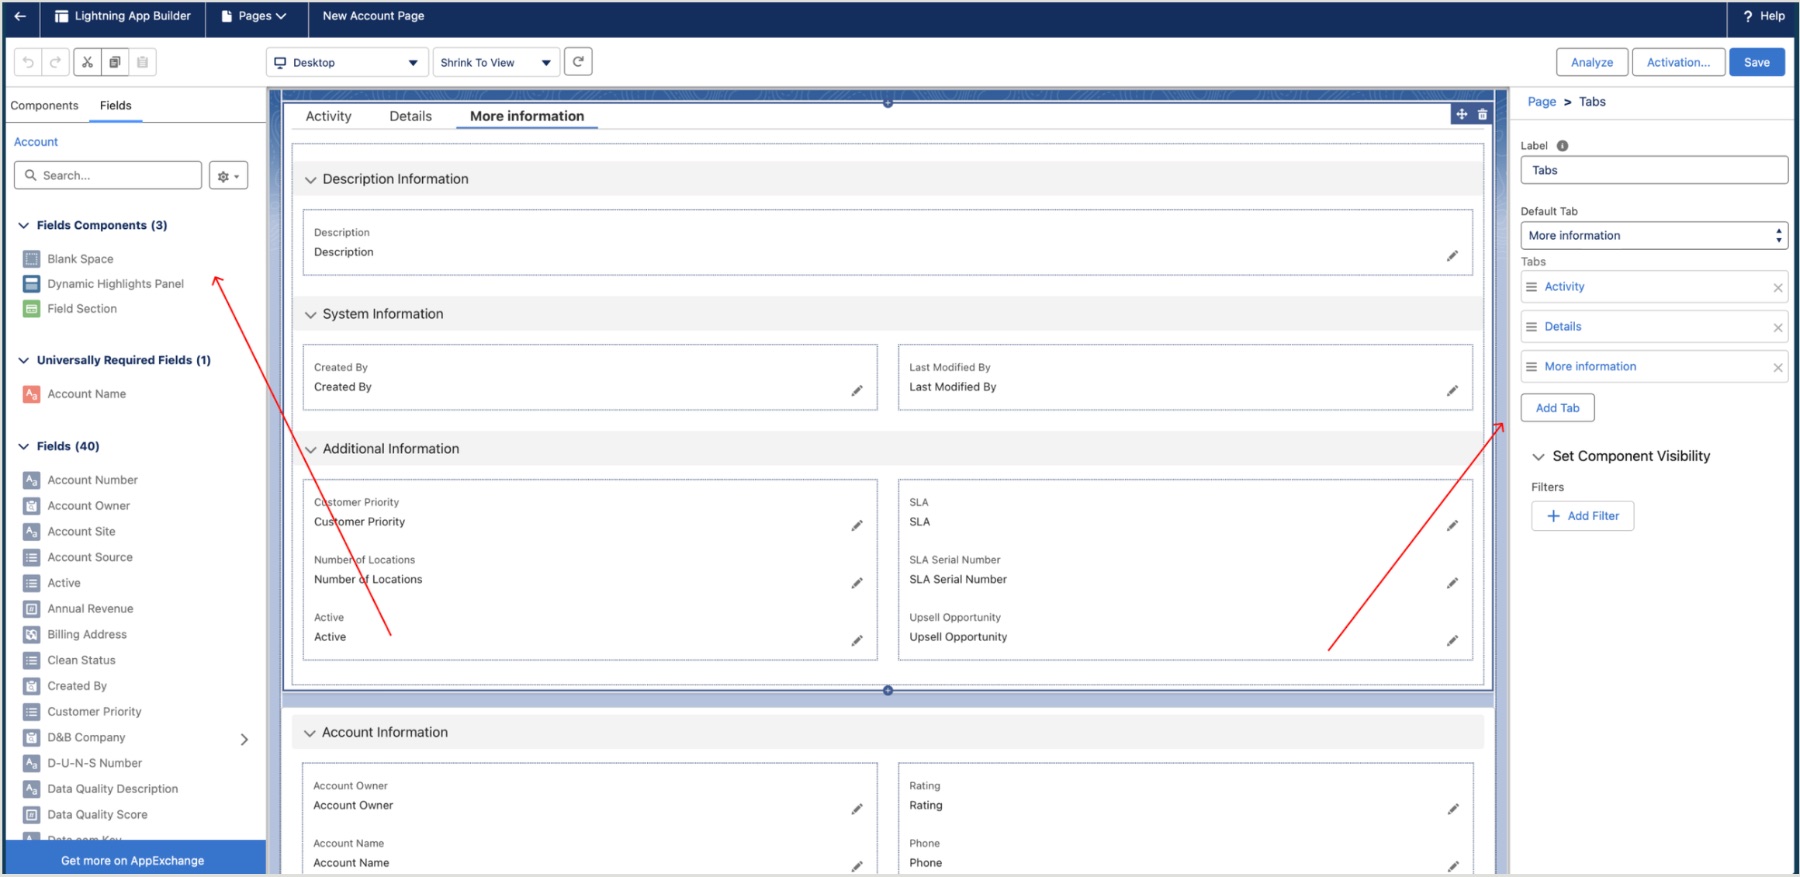
Task: Select the Clean Status field
Action: tap(70, 661)
